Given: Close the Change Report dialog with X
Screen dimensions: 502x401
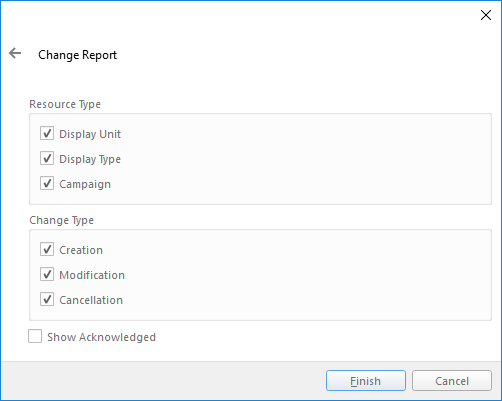Looking at the screenshot, I should [486, 15].
